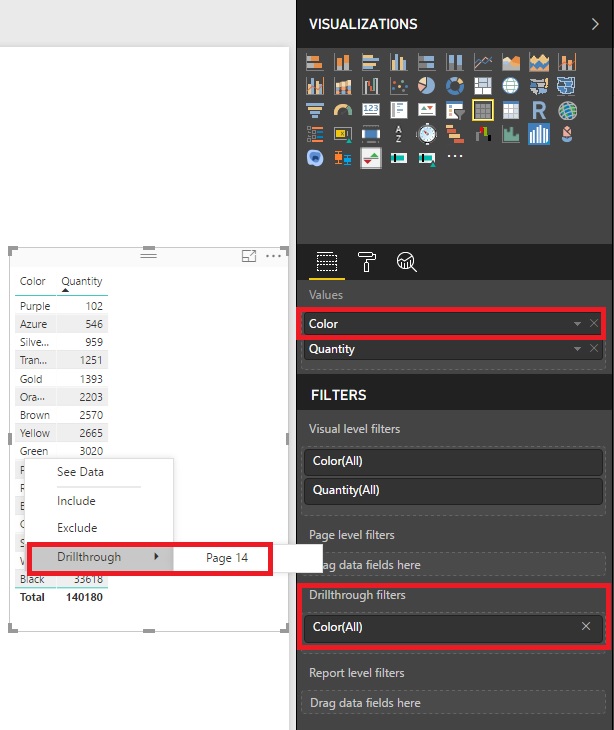Select the 100% stacked column chart visual
This screenshot has height=730, width=614.
(x=455, y=62)
